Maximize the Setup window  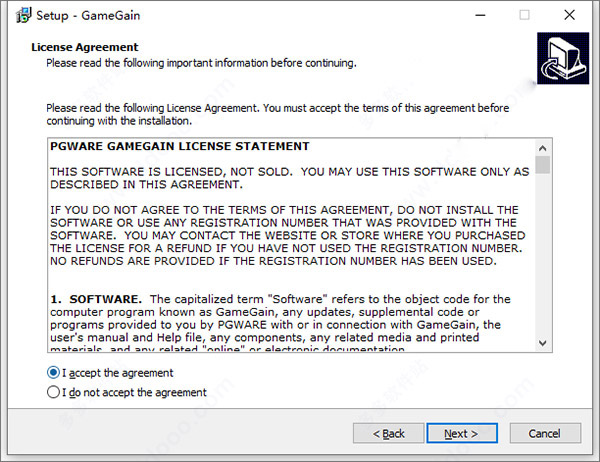(x=524, y=16)
